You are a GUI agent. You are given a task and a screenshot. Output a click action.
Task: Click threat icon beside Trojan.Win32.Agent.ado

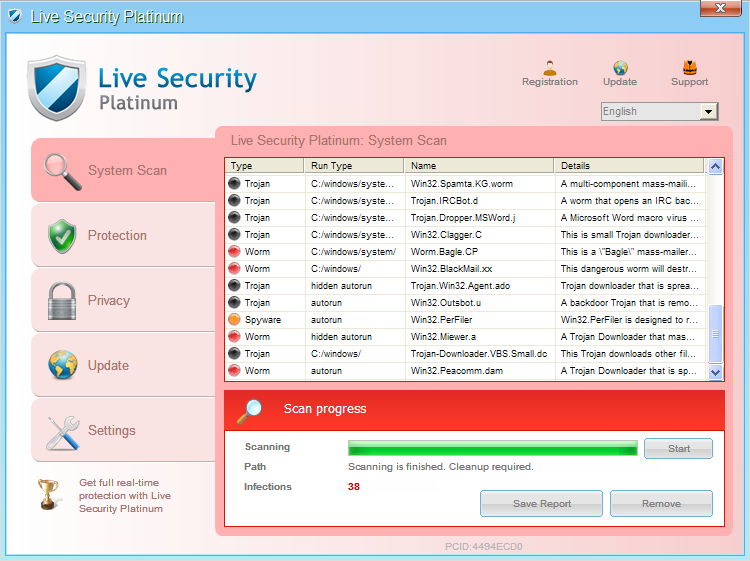(234, 286)
